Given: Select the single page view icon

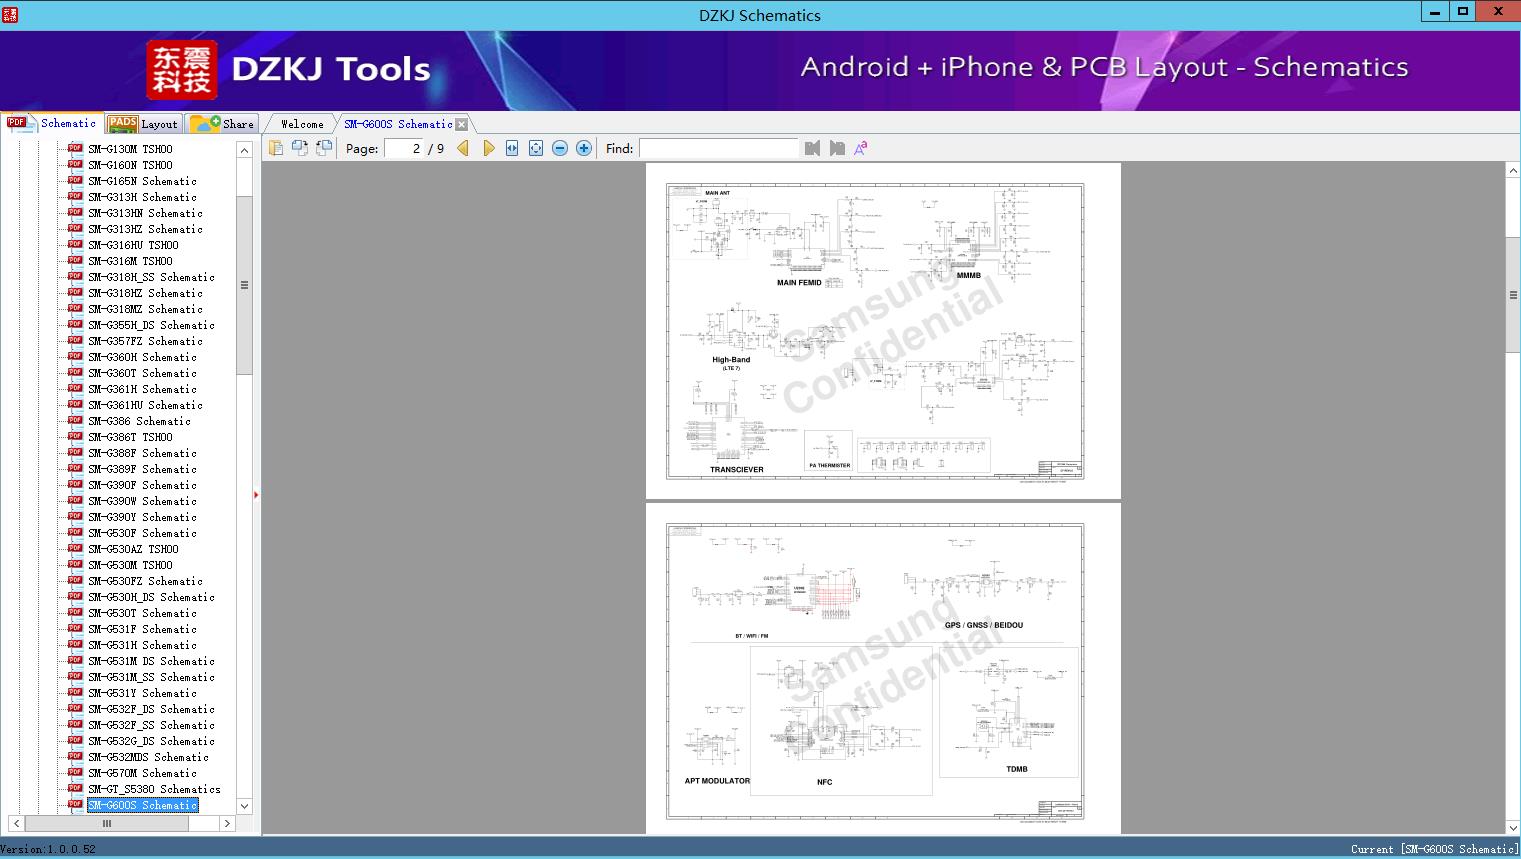Looking at the screenshot, I should (277, 147).
